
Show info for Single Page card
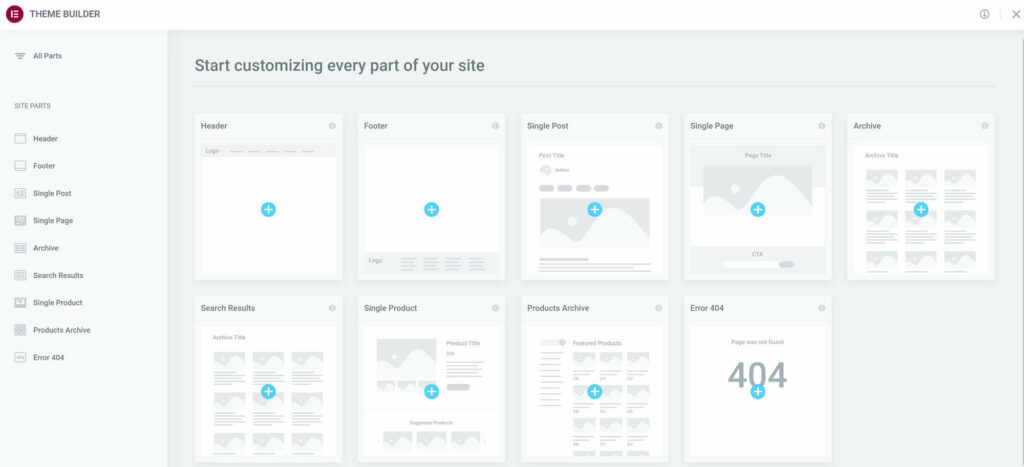(x=822, y=126)
